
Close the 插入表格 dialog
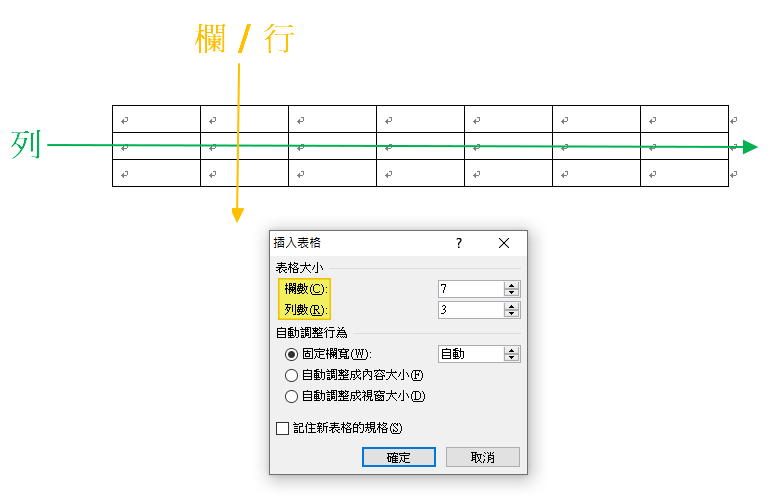pyautogui.click(x=504, y=243)
